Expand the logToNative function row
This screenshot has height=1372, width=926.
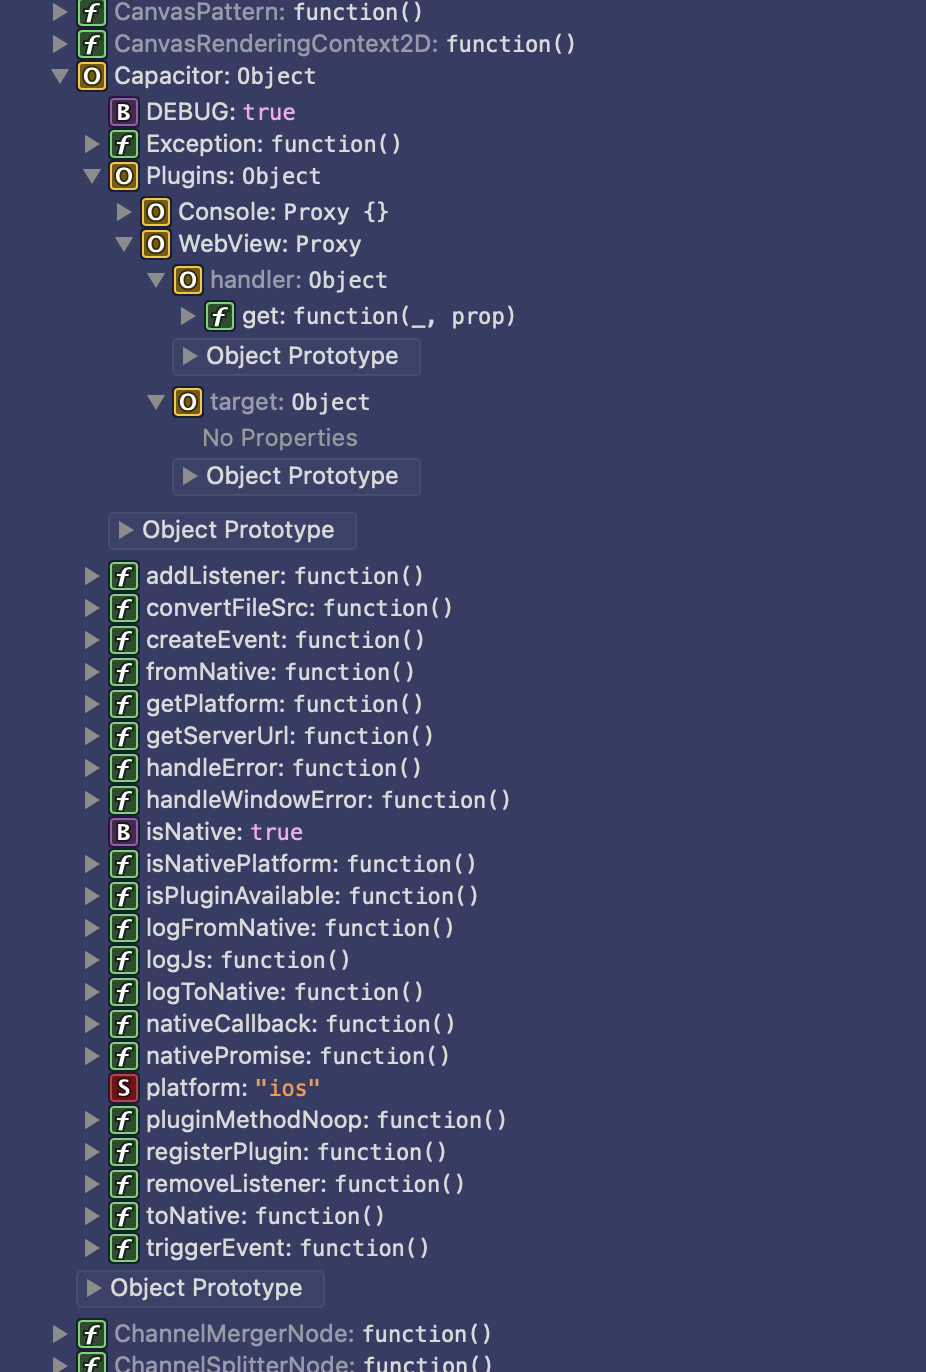[x=92, y=992]
